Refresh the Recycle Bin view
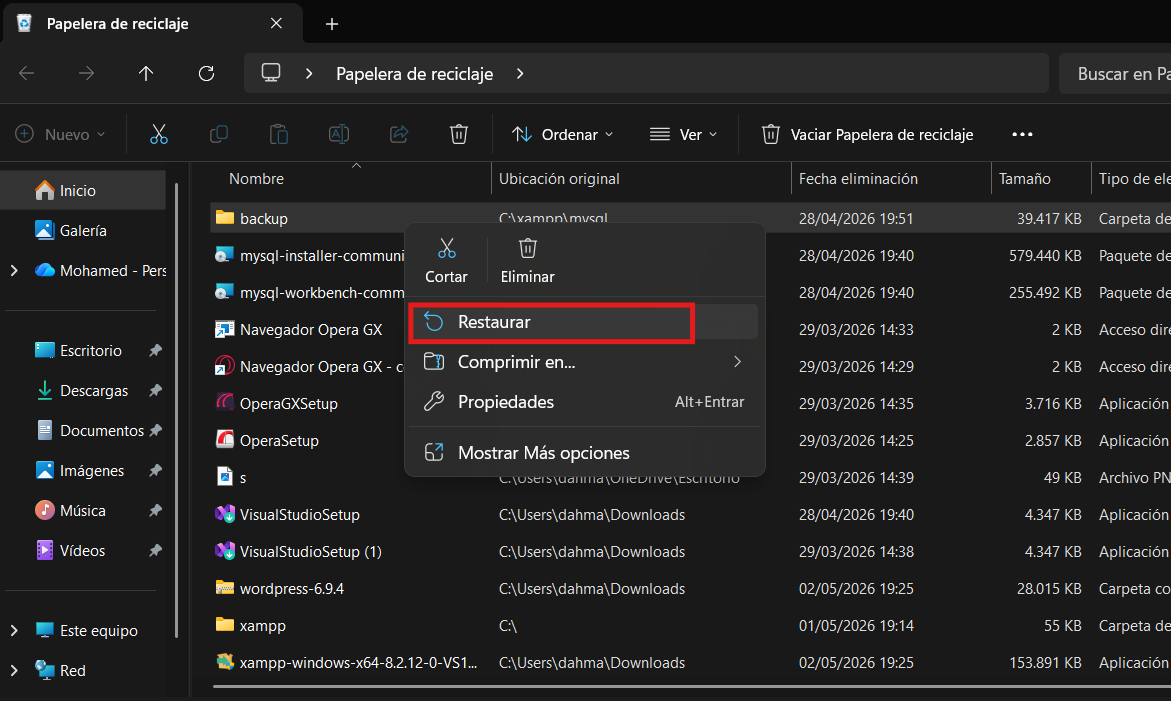1171x701 pixels. (207, 73)
